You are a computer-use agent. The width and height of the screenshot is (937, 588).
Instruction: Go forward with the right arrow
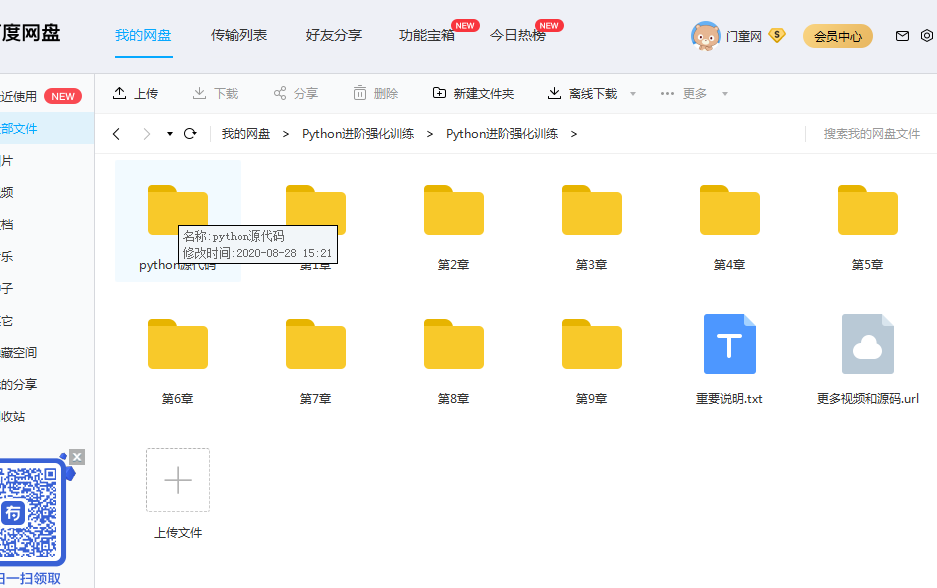click(146, 134)
